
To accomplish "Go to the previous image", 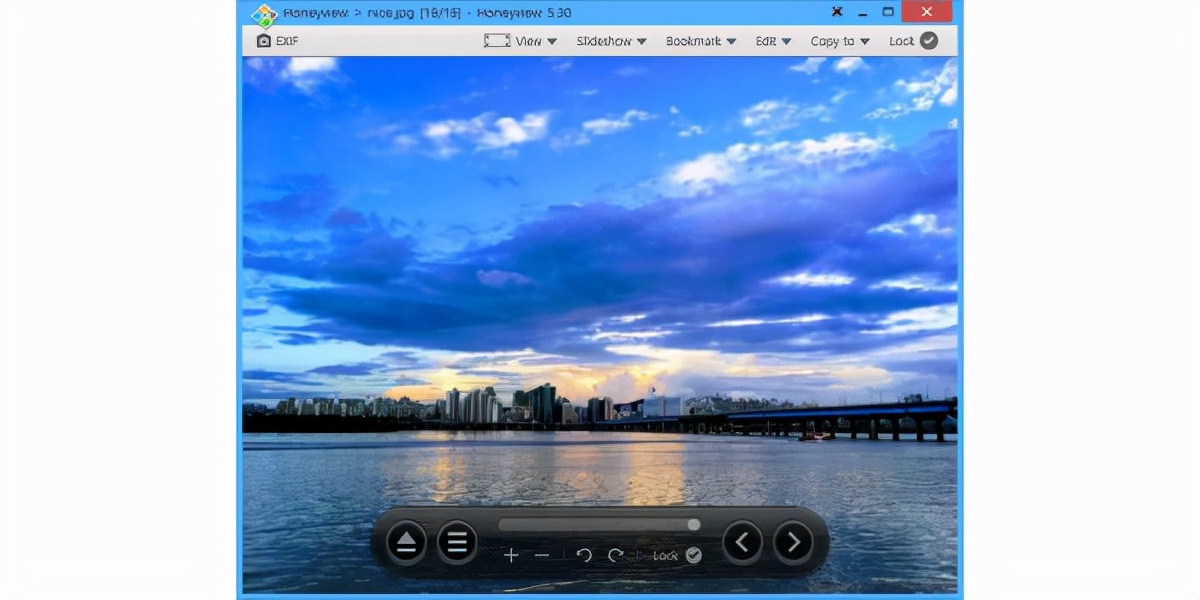I will point(742,541).
